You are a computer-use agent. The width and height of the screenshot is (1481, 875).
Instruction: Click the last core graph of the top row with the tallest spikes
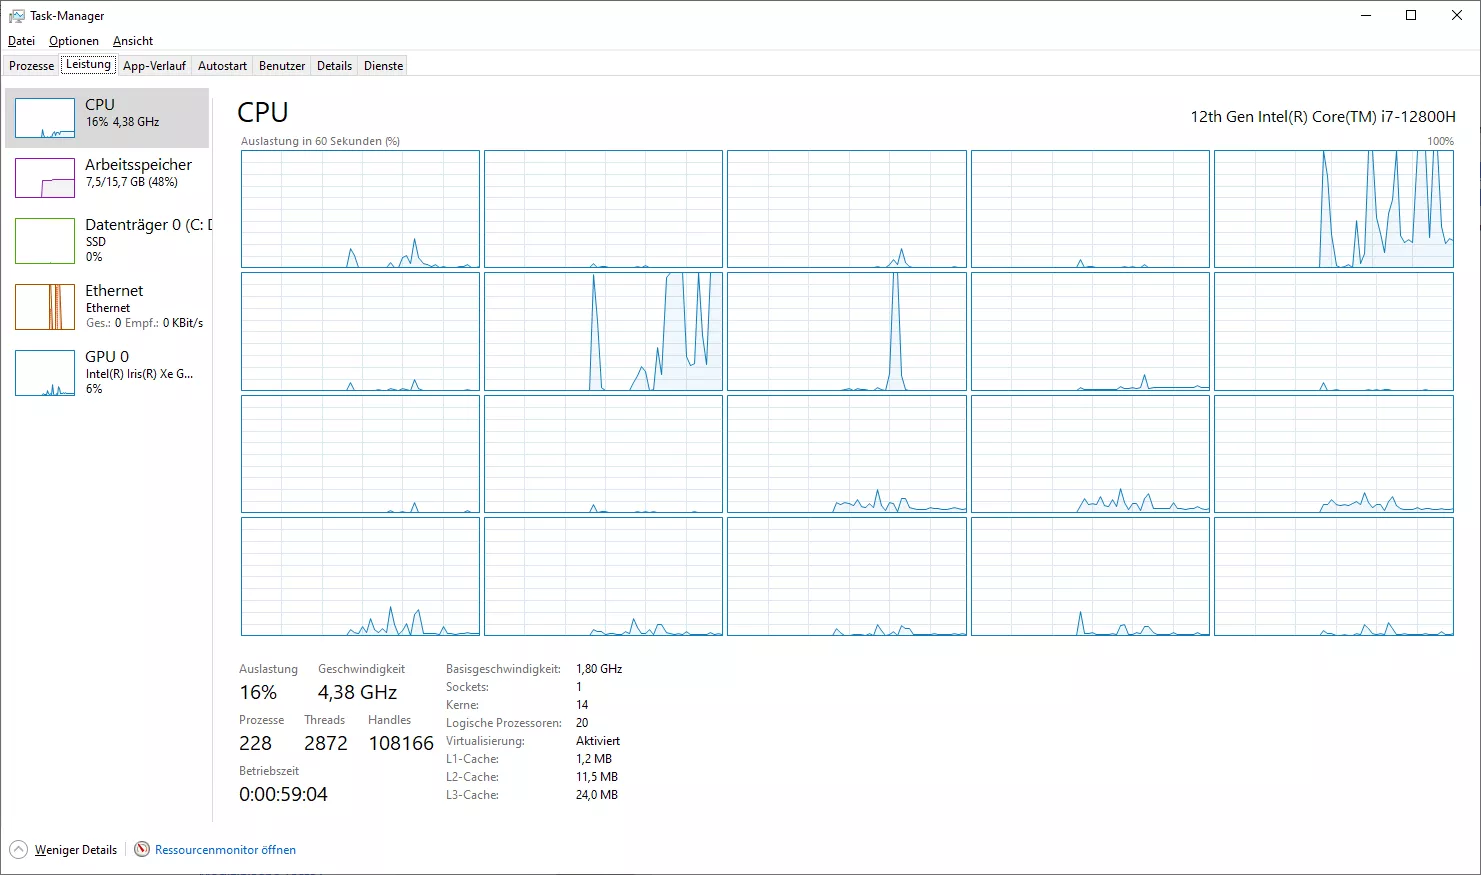1334,209
